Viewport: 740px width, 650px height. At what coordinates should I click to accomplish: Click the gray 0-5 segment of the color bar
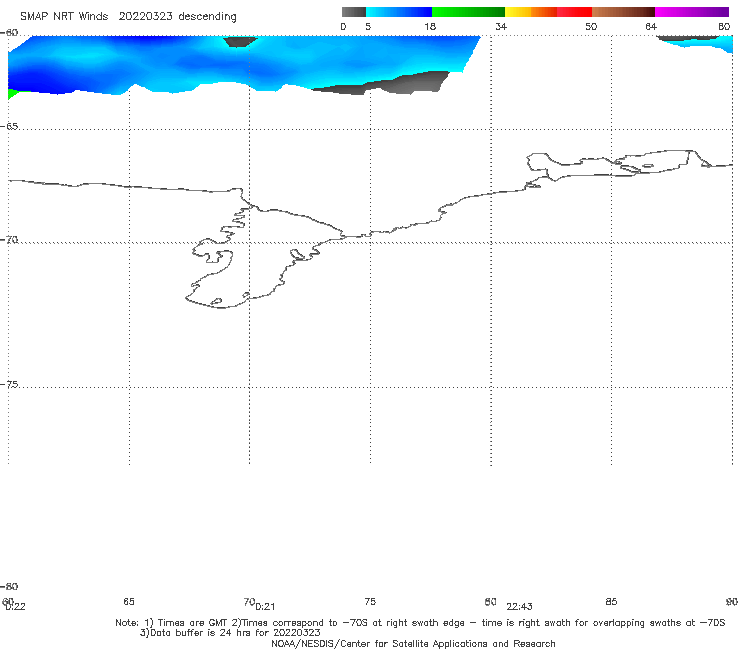(354, 12)
